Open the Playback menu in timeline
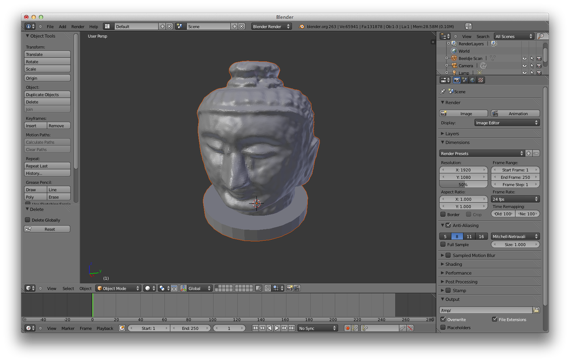Viewport: 570px width, 362px height. 105,328
